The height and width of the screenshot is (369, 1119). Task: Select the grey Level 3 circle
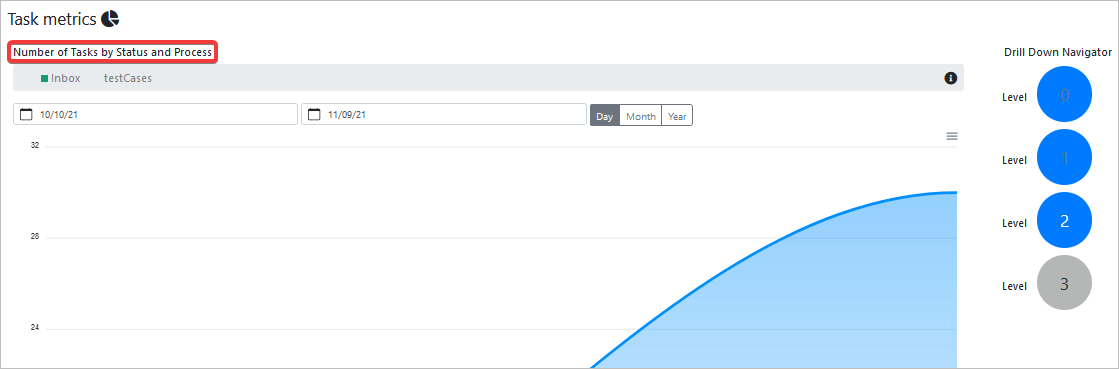pyautogui.click(x=1064, y=283)
